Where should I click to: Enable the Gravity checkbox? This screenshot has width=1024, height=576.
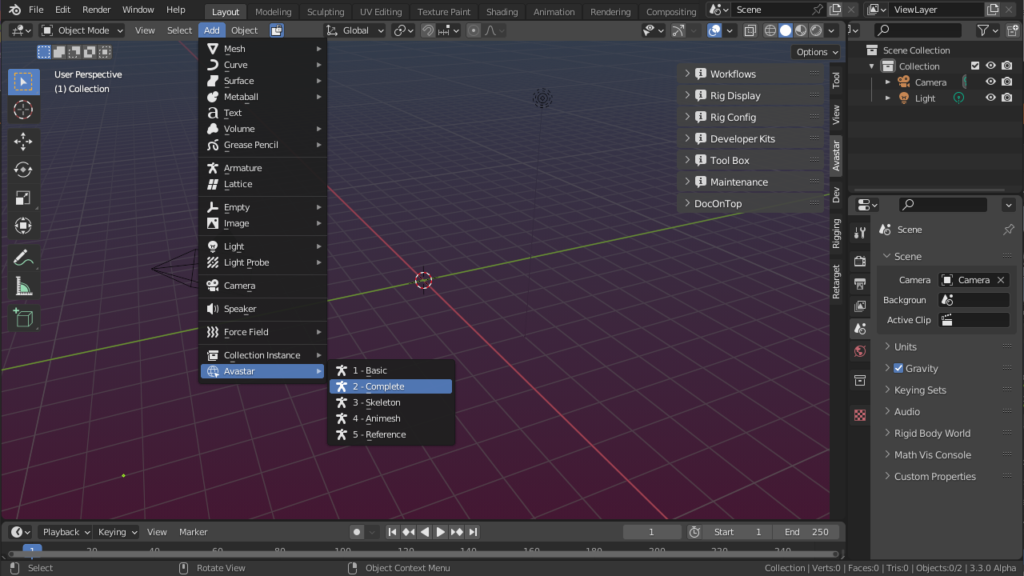(x=898, y=368)
